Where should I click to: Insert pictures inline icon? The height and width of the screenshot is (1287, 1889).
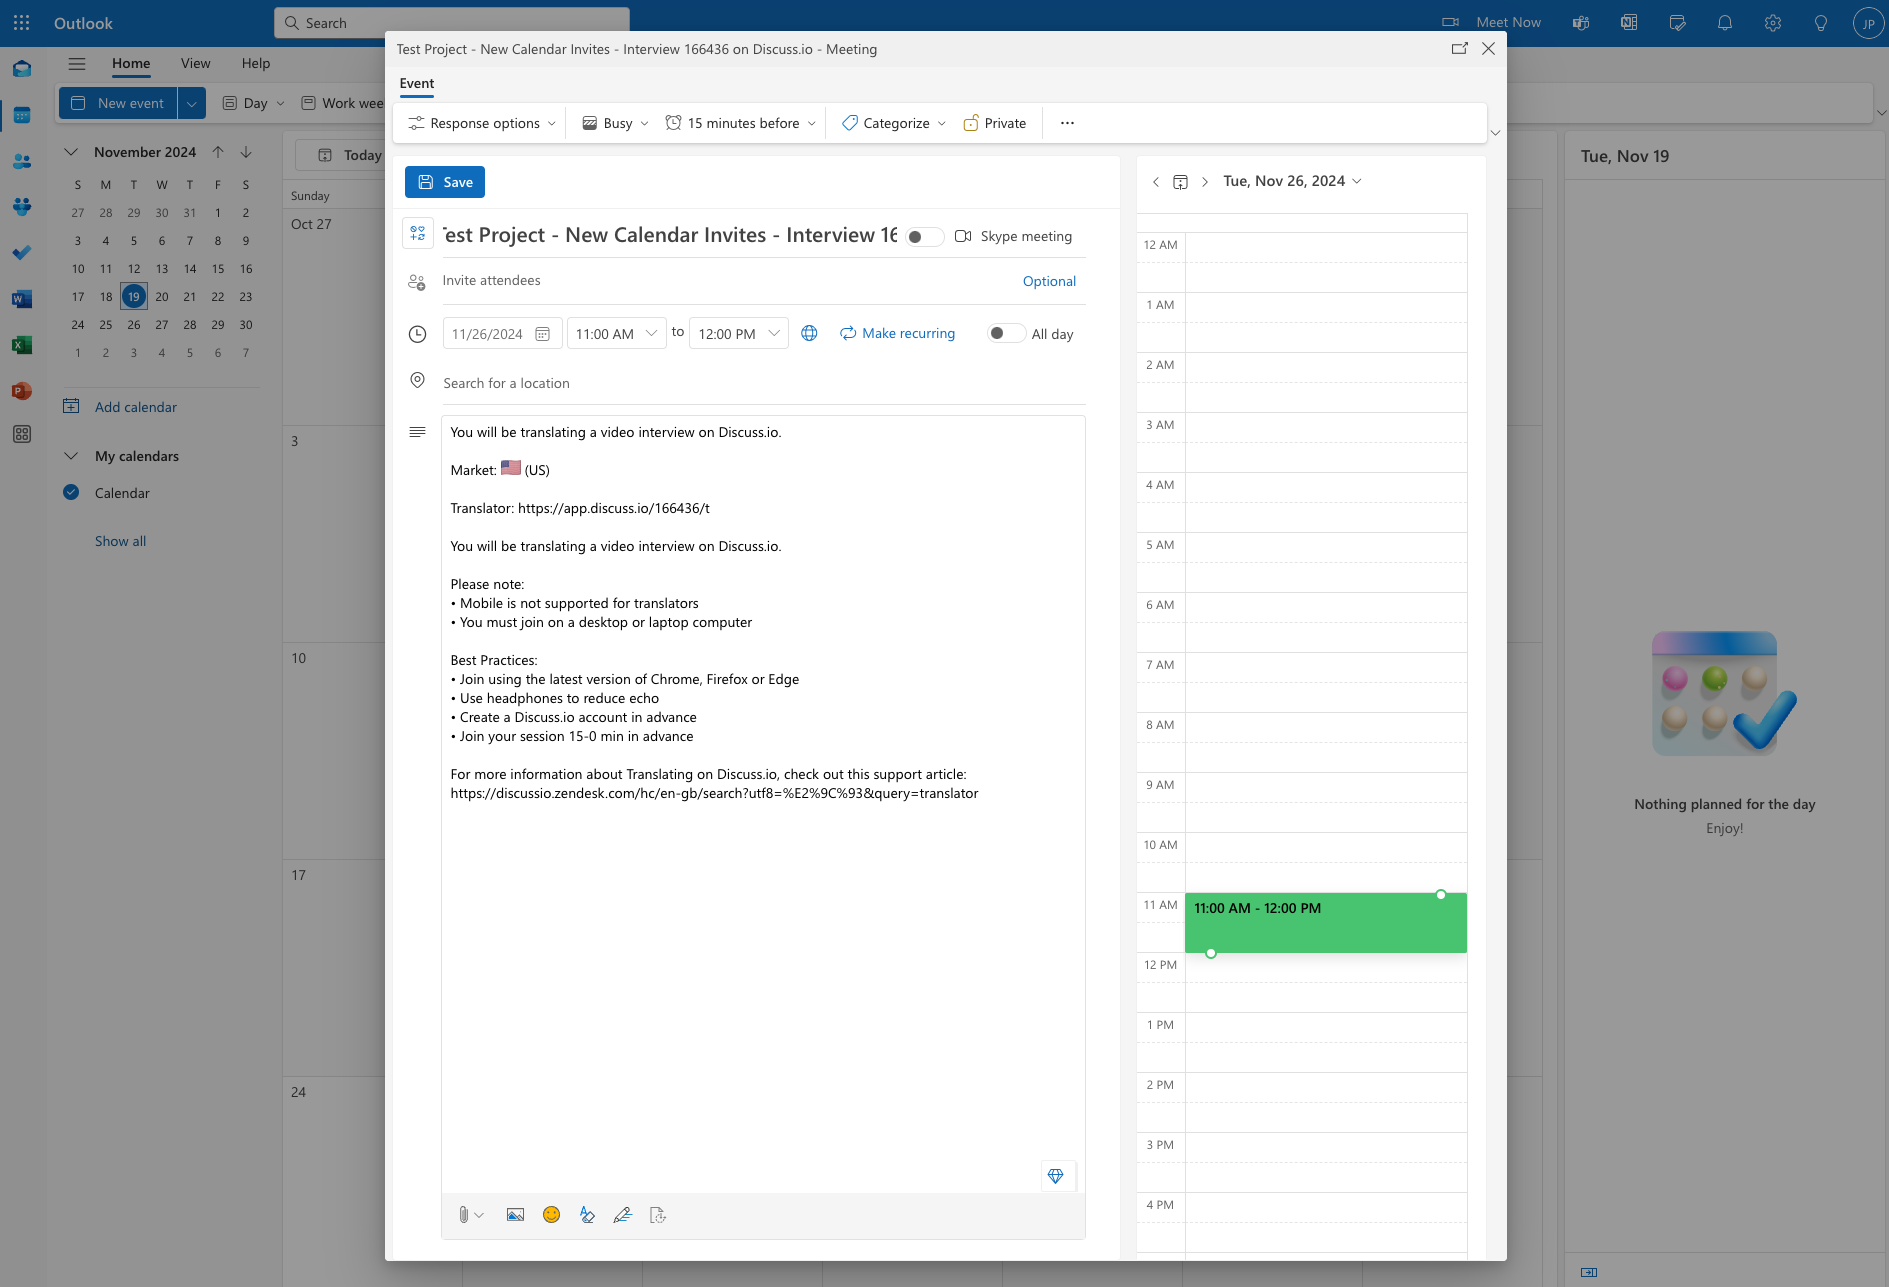pos(515,1215)
